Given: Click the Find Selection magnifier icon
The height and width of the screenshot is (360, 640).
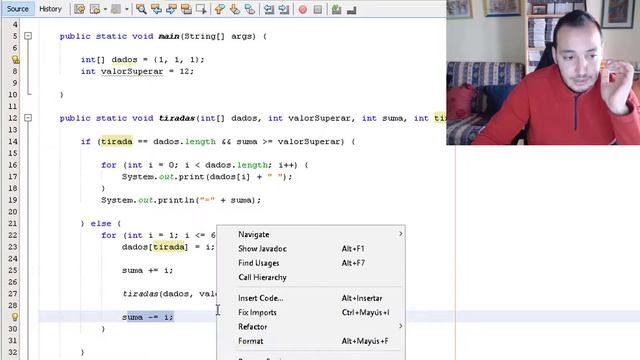Looking at the screenshot, I should [x=141, y=9].
